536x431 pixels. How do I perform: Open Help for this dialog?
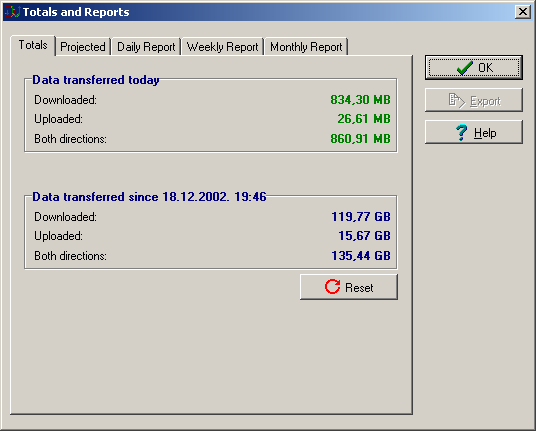474,132
